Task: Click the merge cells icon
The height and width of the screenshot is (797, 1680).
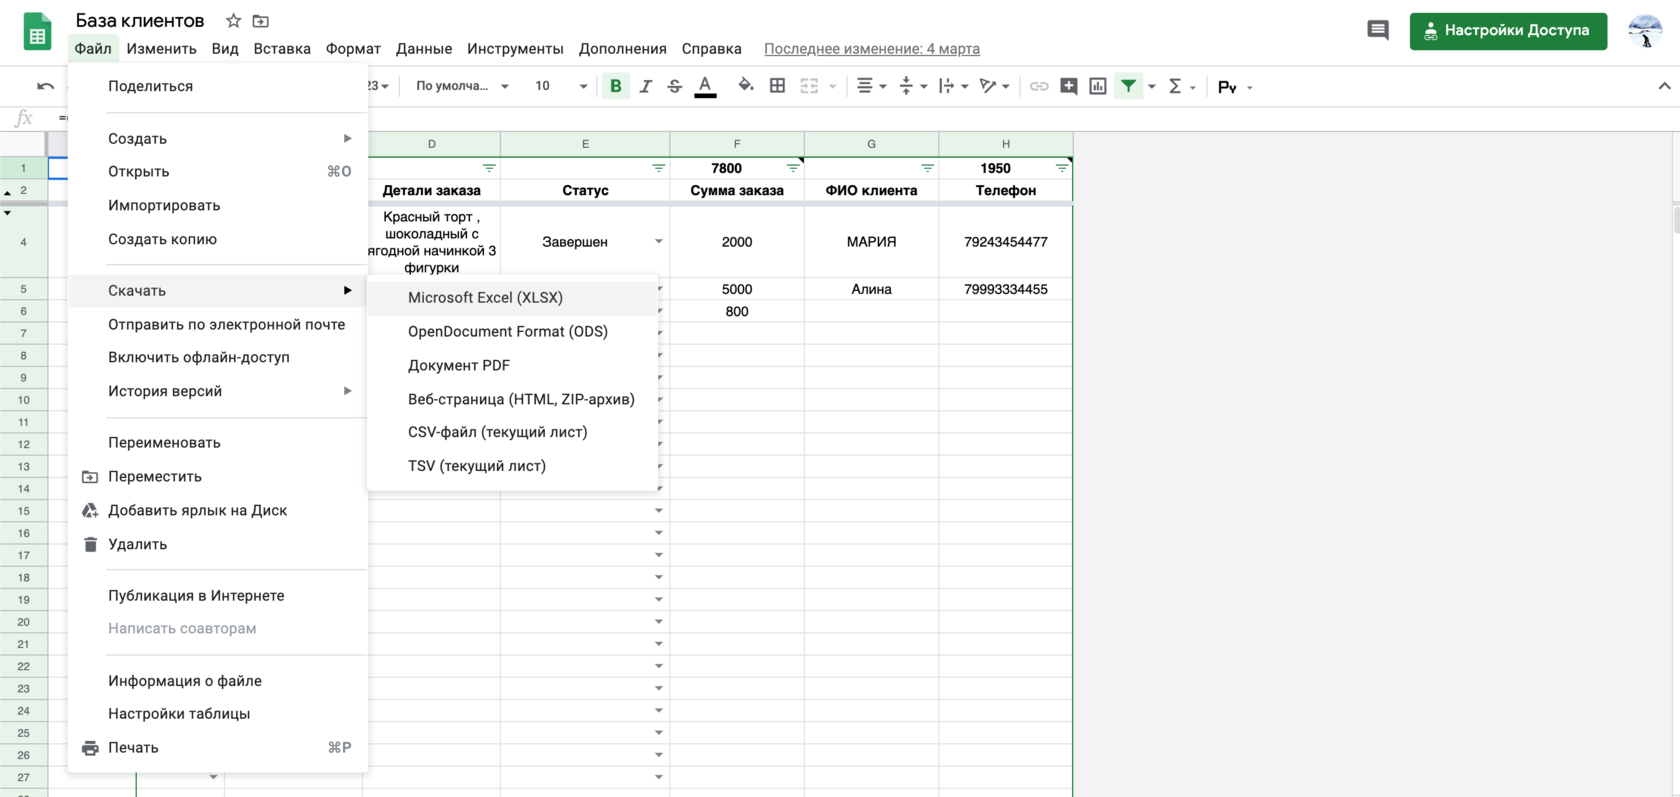Action: pos(809,86)
